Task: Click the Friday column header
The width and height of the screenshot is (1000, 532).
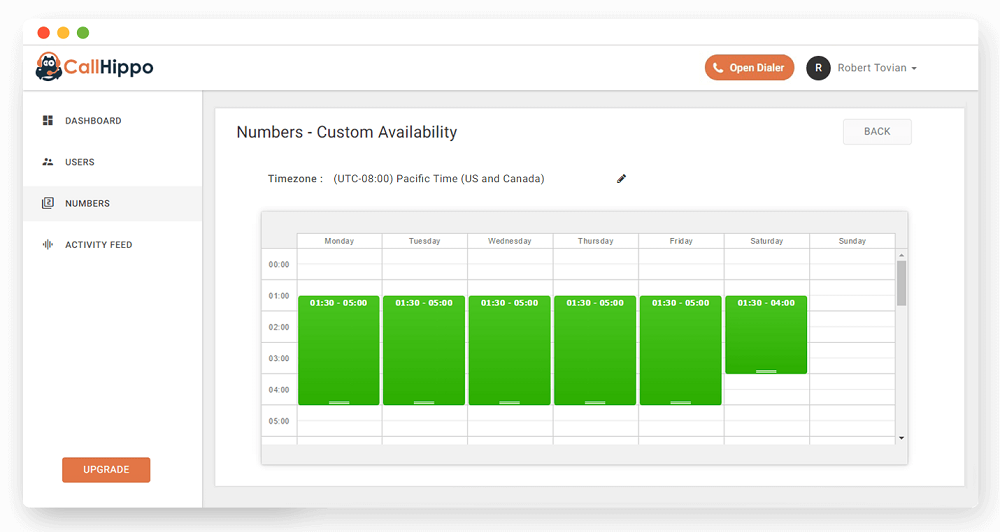Action: (x=681, y=241)
